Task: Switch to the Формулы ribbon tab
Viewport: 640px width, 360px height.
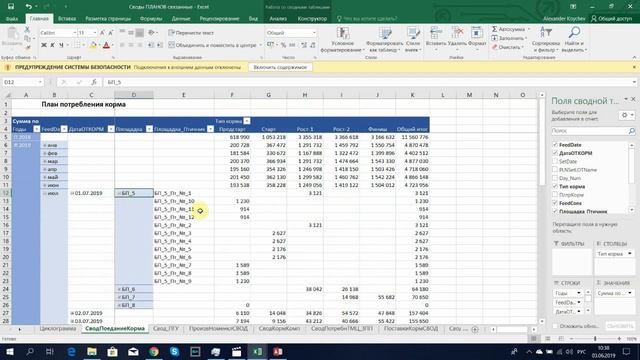Action: (x=151, y=19)
